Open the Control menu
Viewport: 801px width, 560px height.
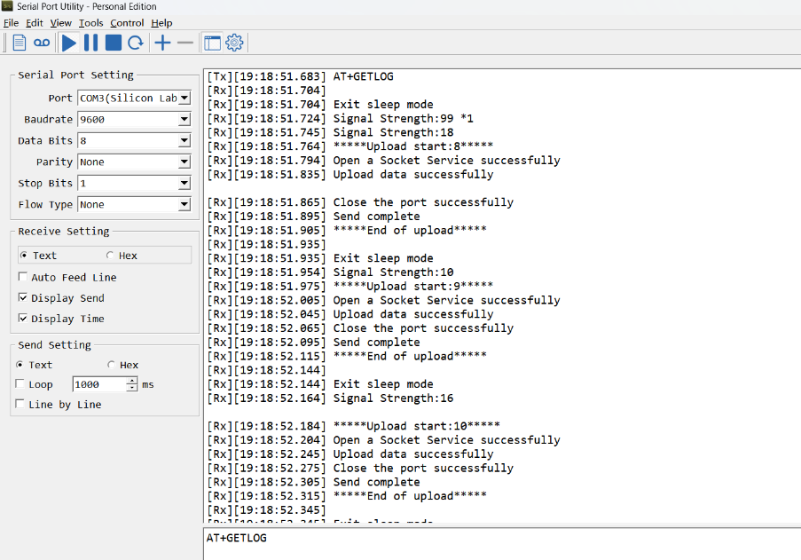127,23
